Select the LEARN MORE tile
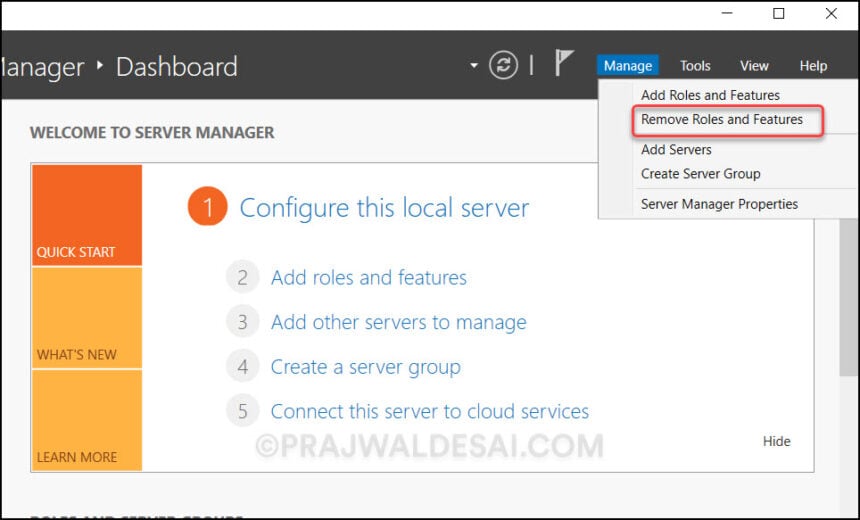 (x=87, y=420)
